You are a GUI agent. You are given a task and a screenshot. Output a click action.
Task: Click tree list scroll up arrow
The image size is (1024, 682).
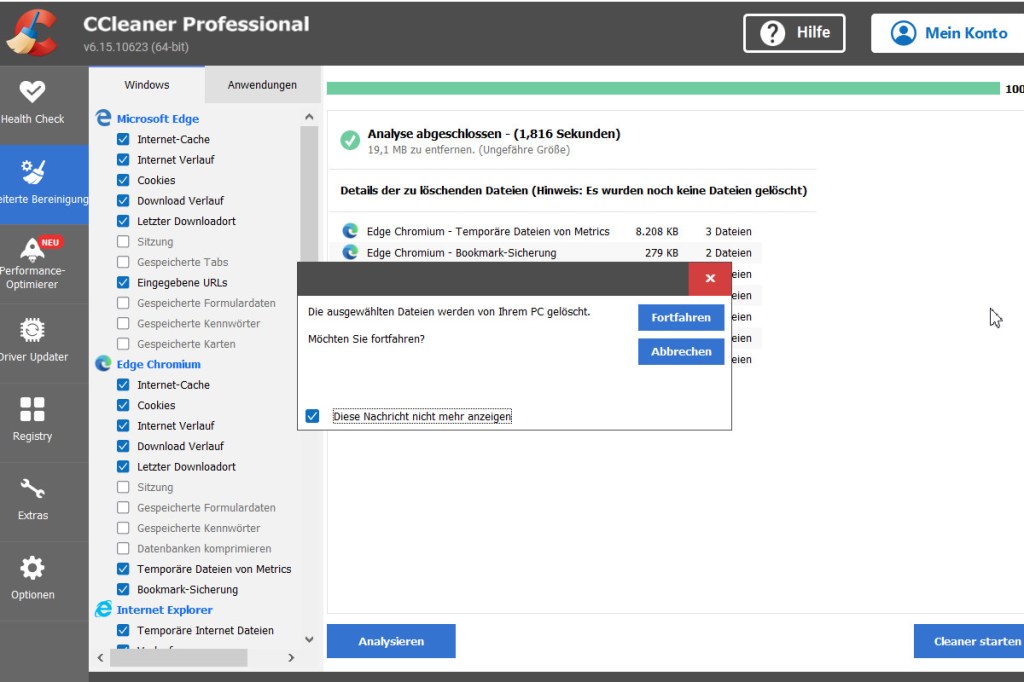[309, 117]
